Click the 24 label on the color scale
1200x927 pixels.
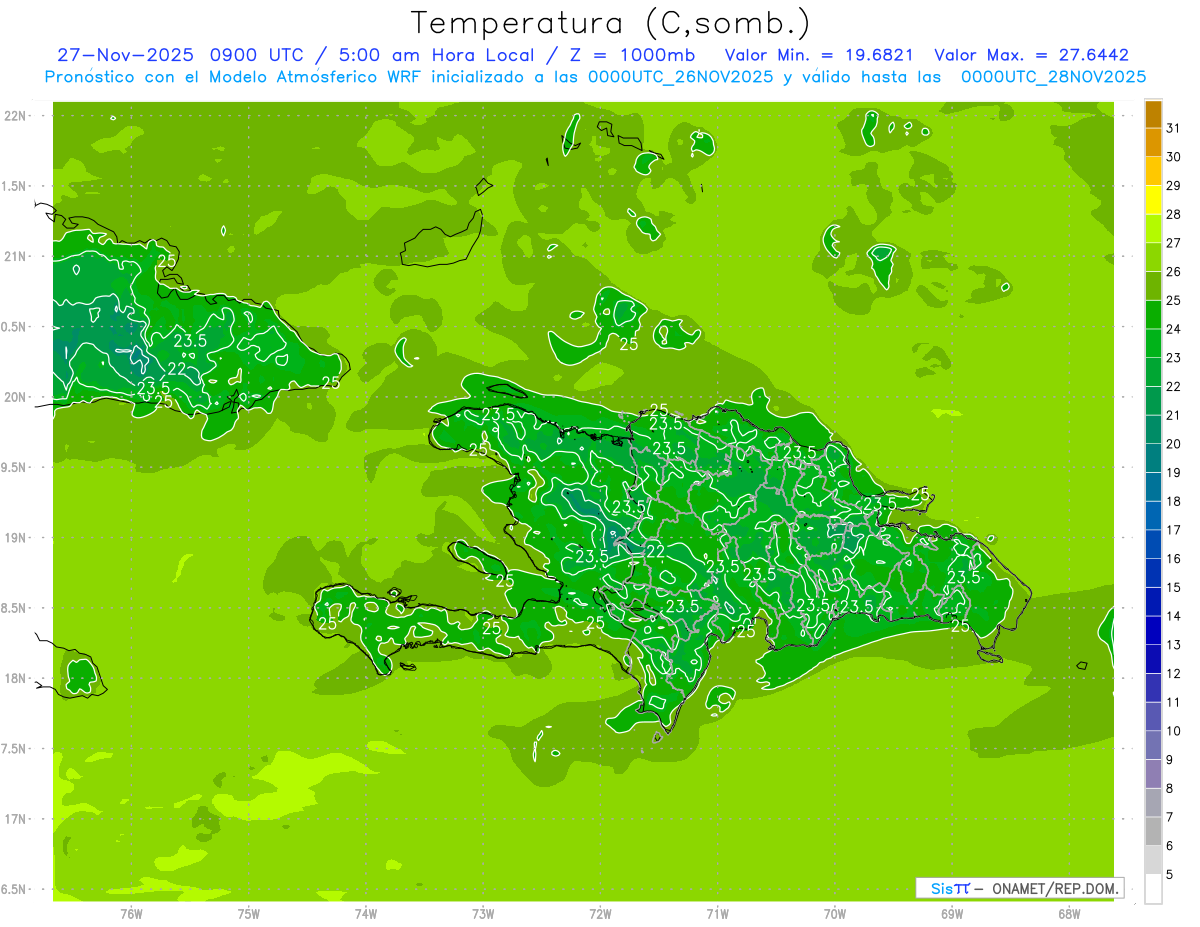click(1173, 329)
